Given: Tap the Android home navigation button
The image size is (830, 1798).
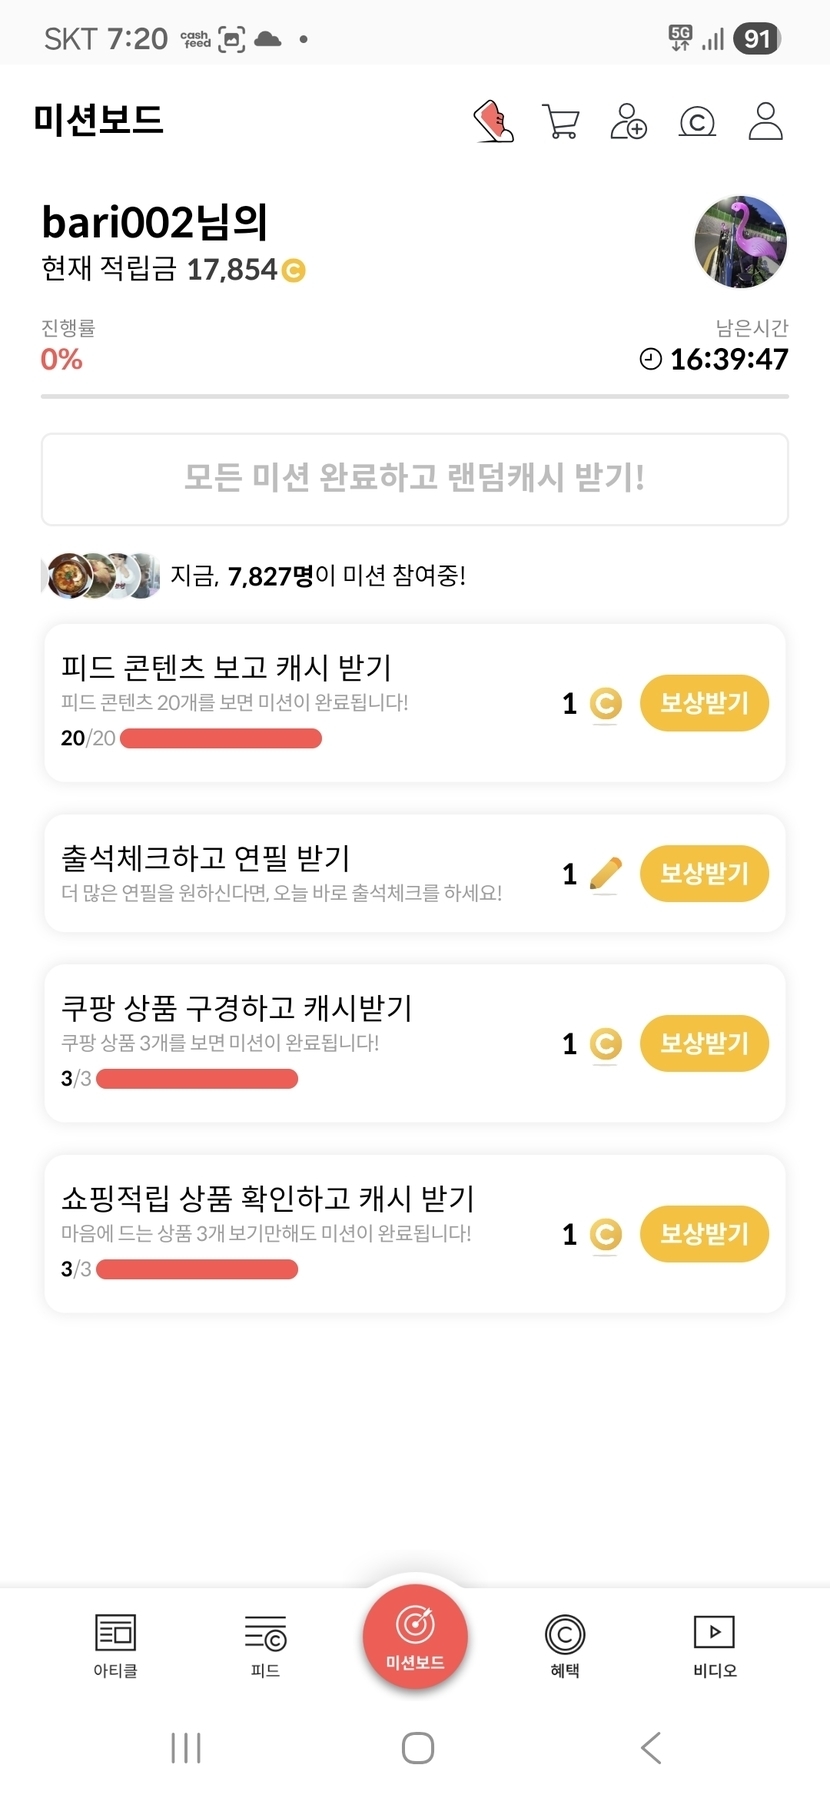Looking at the screenshot, I should point(417,1748).
